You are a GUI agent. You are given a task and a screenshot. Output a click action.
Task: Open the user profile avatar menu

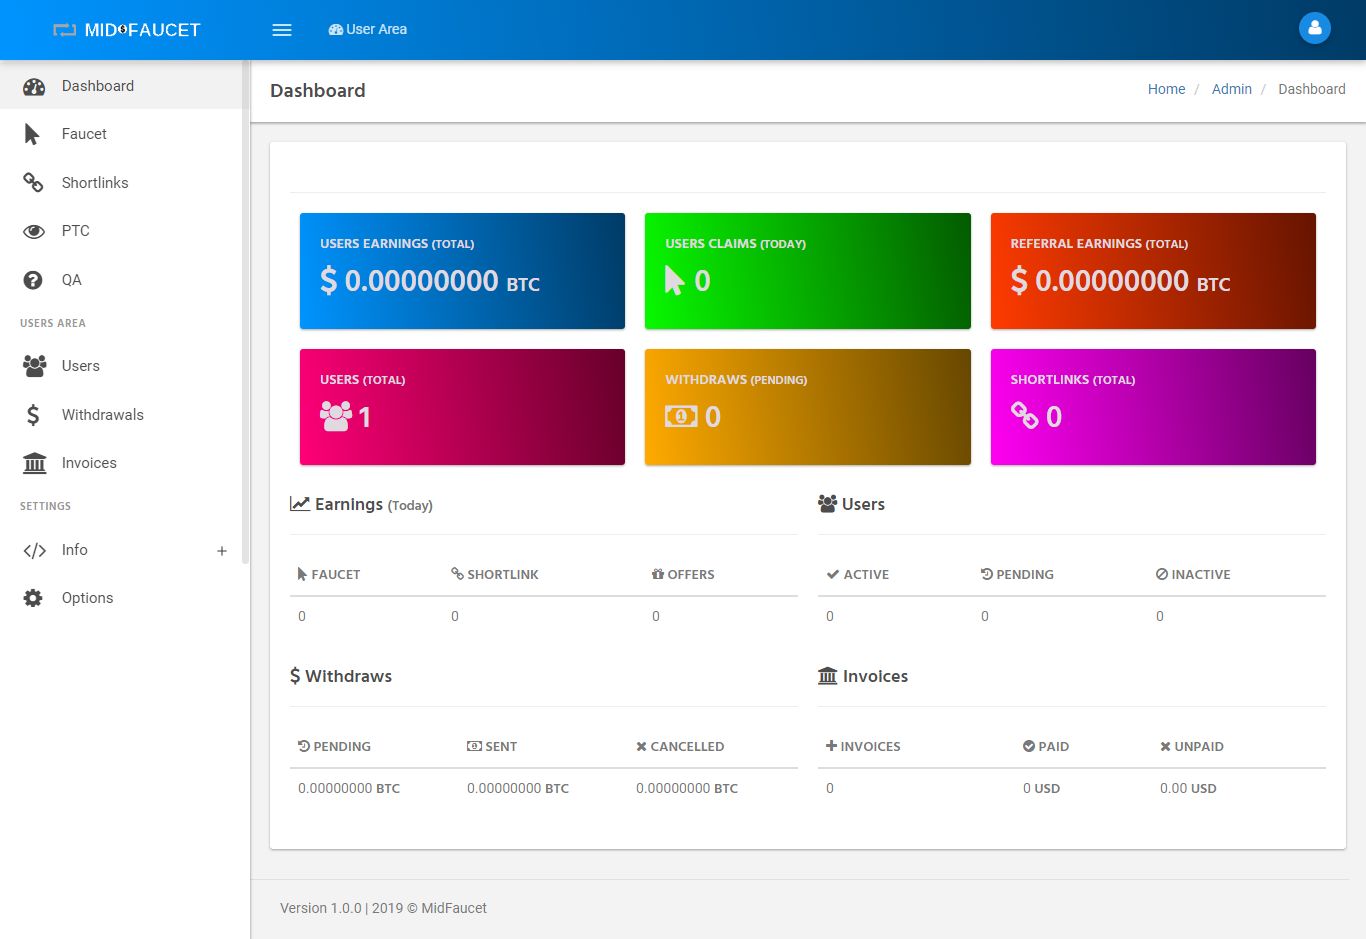[x=1314, y=28]
